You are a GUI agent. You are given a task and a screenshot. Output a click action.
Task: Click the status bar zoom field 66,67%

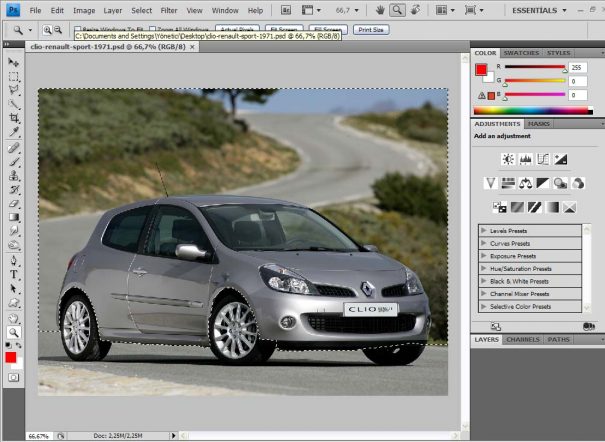[x=39, y=436]
